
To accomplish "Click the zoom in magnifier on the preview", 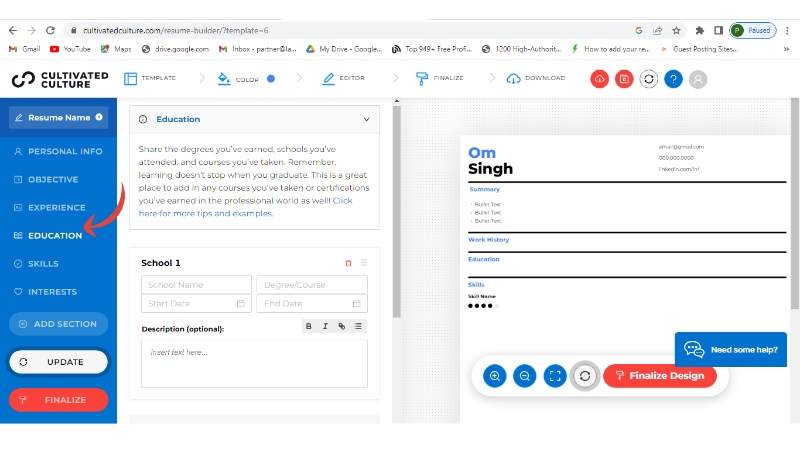I will pos(494,376).
